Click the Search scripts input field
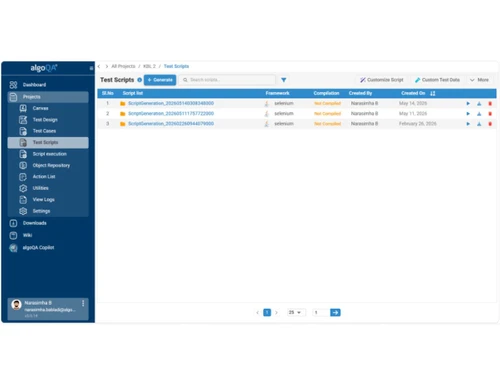This screenshot has width=500, height=375. point(227,80)
